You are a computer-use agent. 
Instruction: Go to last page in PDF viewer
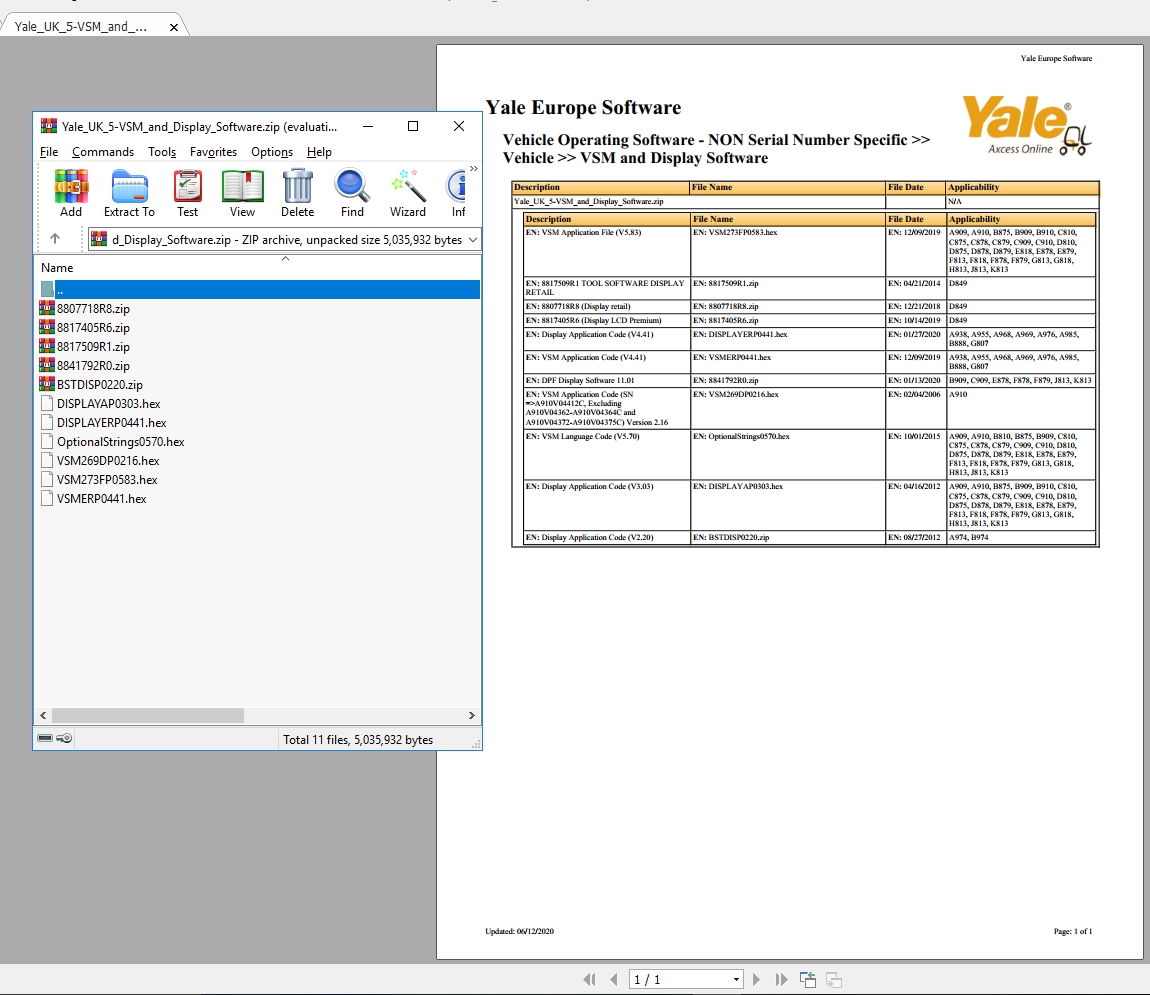[781, 979]
